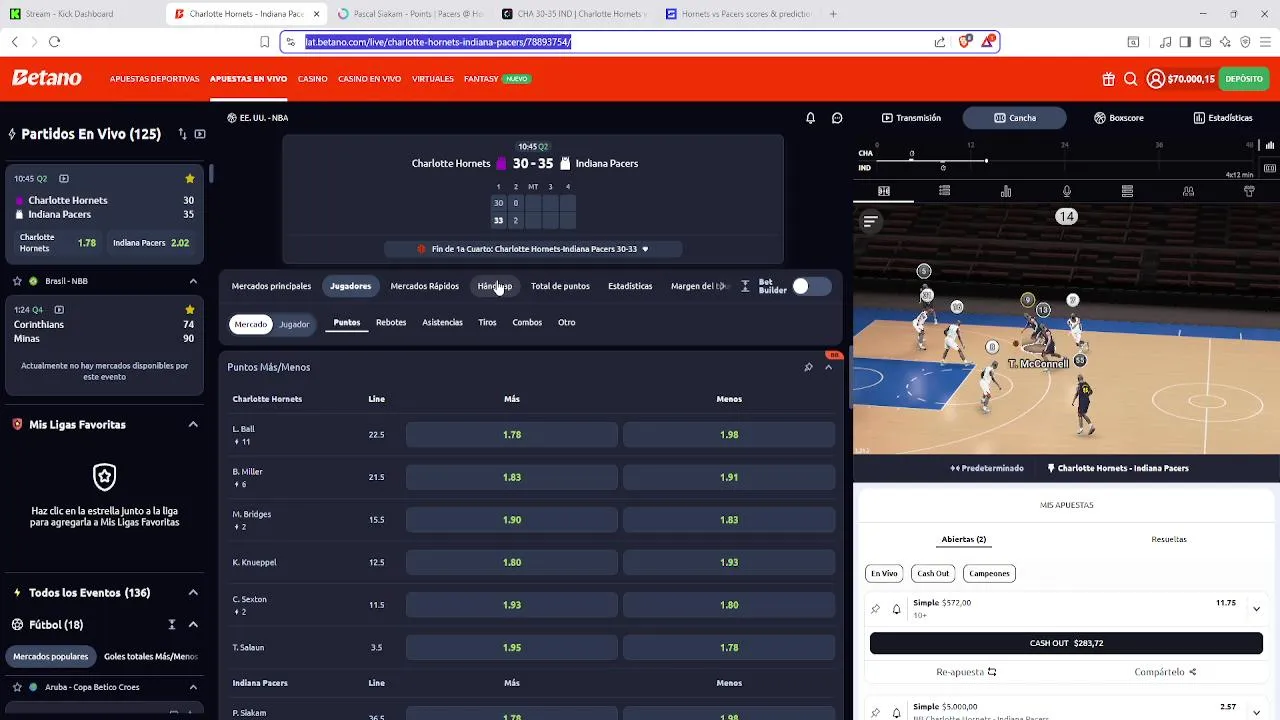Bet L. Ball over 22.5 at 1.78
Image resolution: width=1280 pixels, height=720 pixels.
point(512,435)
